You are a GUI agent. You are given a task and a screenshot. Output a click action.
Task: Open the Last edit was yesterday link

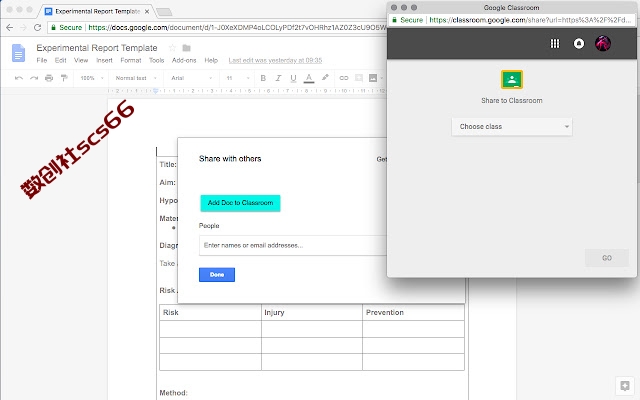click(x=275, y=60)
